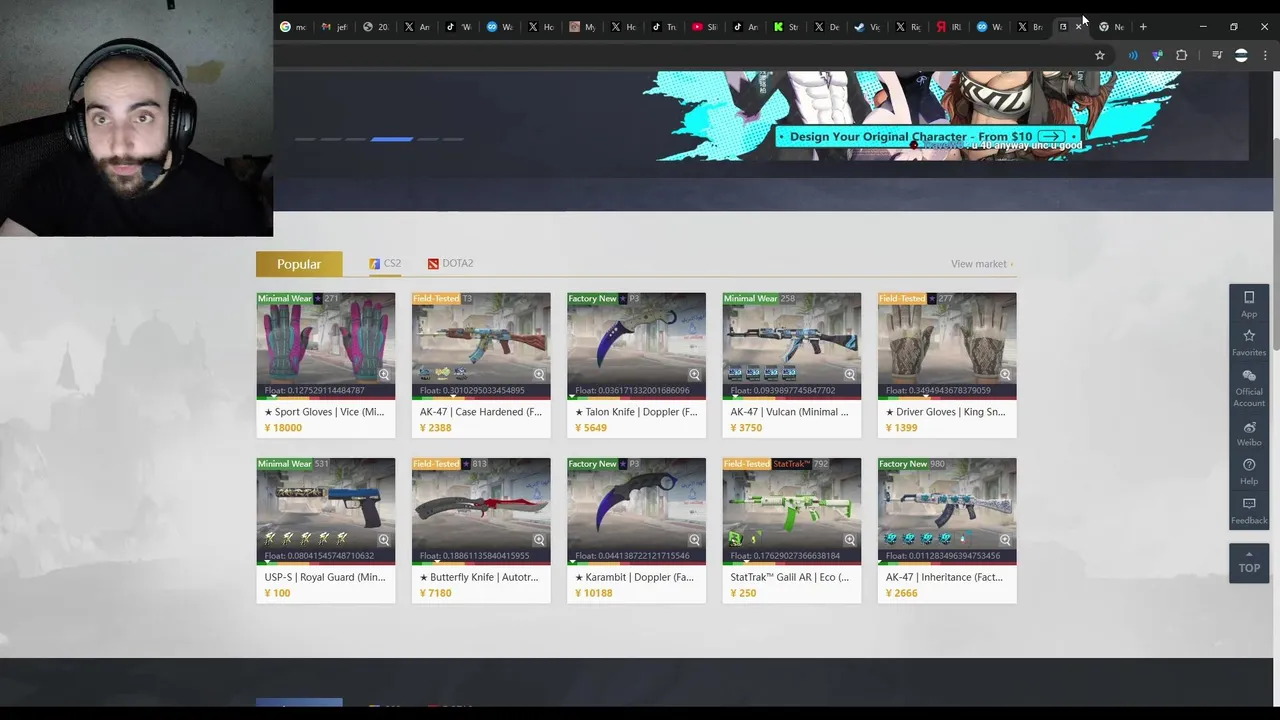
Task: Click the ¥ 3750 price
Action: click(746, 428)
